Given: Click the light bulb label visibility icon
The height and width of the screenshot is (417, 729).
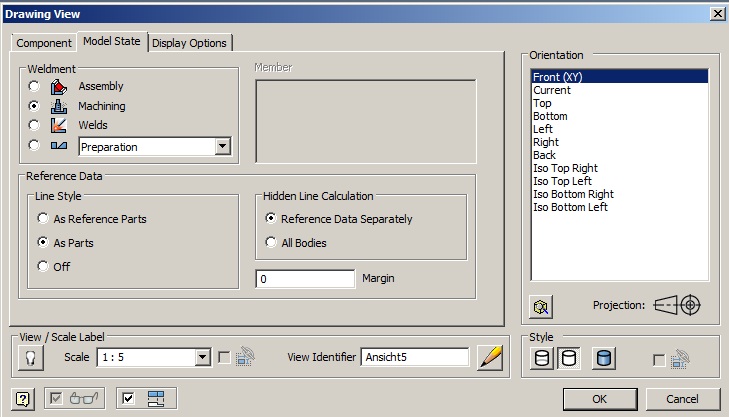Looking at the screenshot, I should 28,358.
